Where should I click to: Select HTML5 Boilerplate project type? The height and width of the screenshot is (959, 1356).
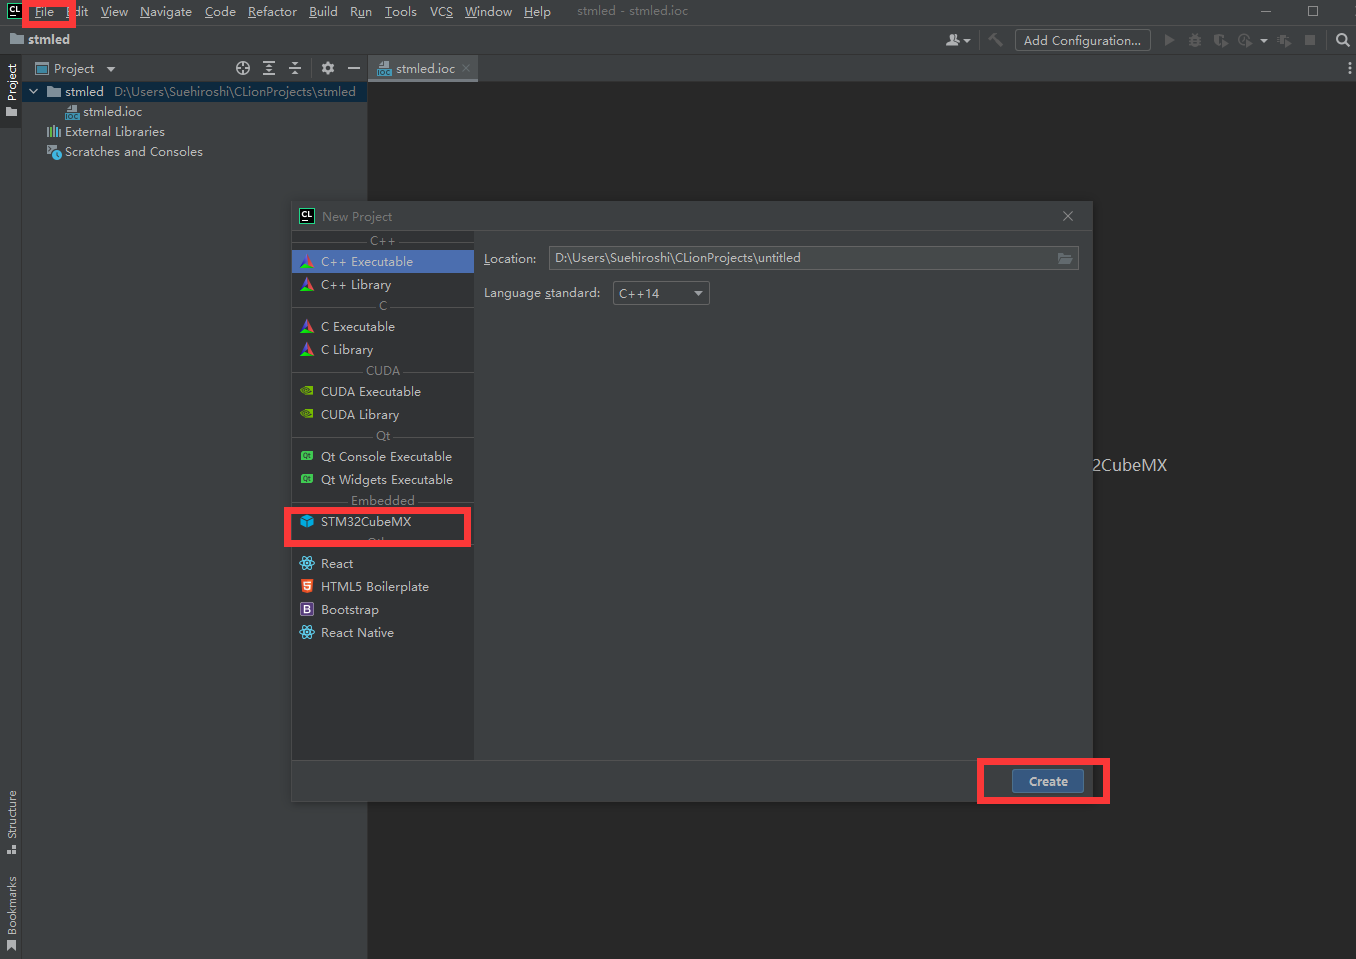383,586
